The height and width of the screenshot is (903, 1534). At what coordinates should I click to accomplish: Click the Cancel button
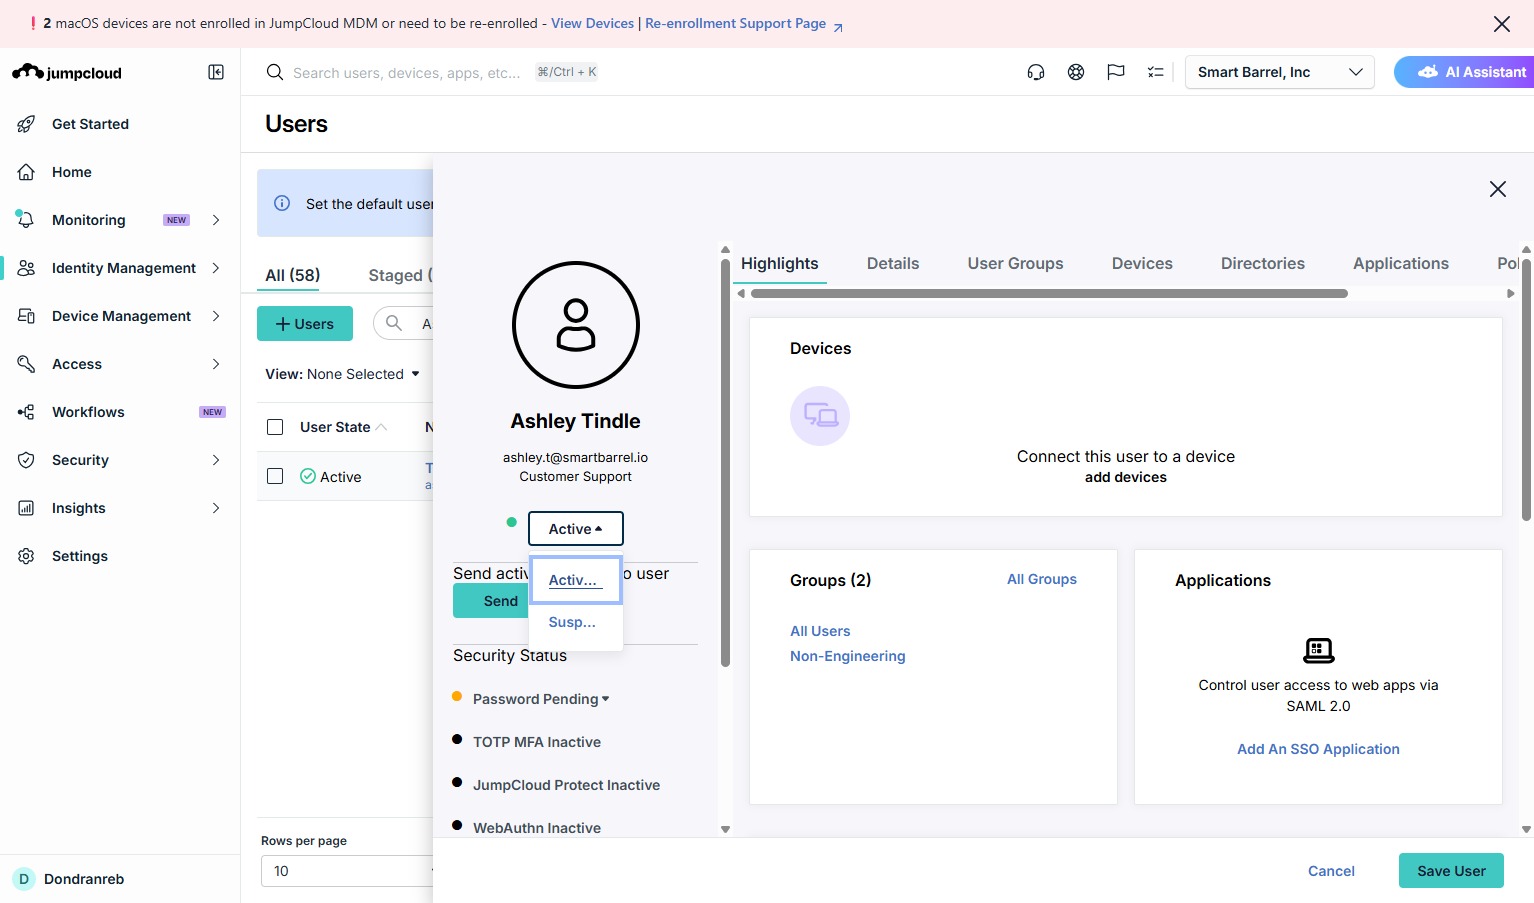[x=1331, y=871]
